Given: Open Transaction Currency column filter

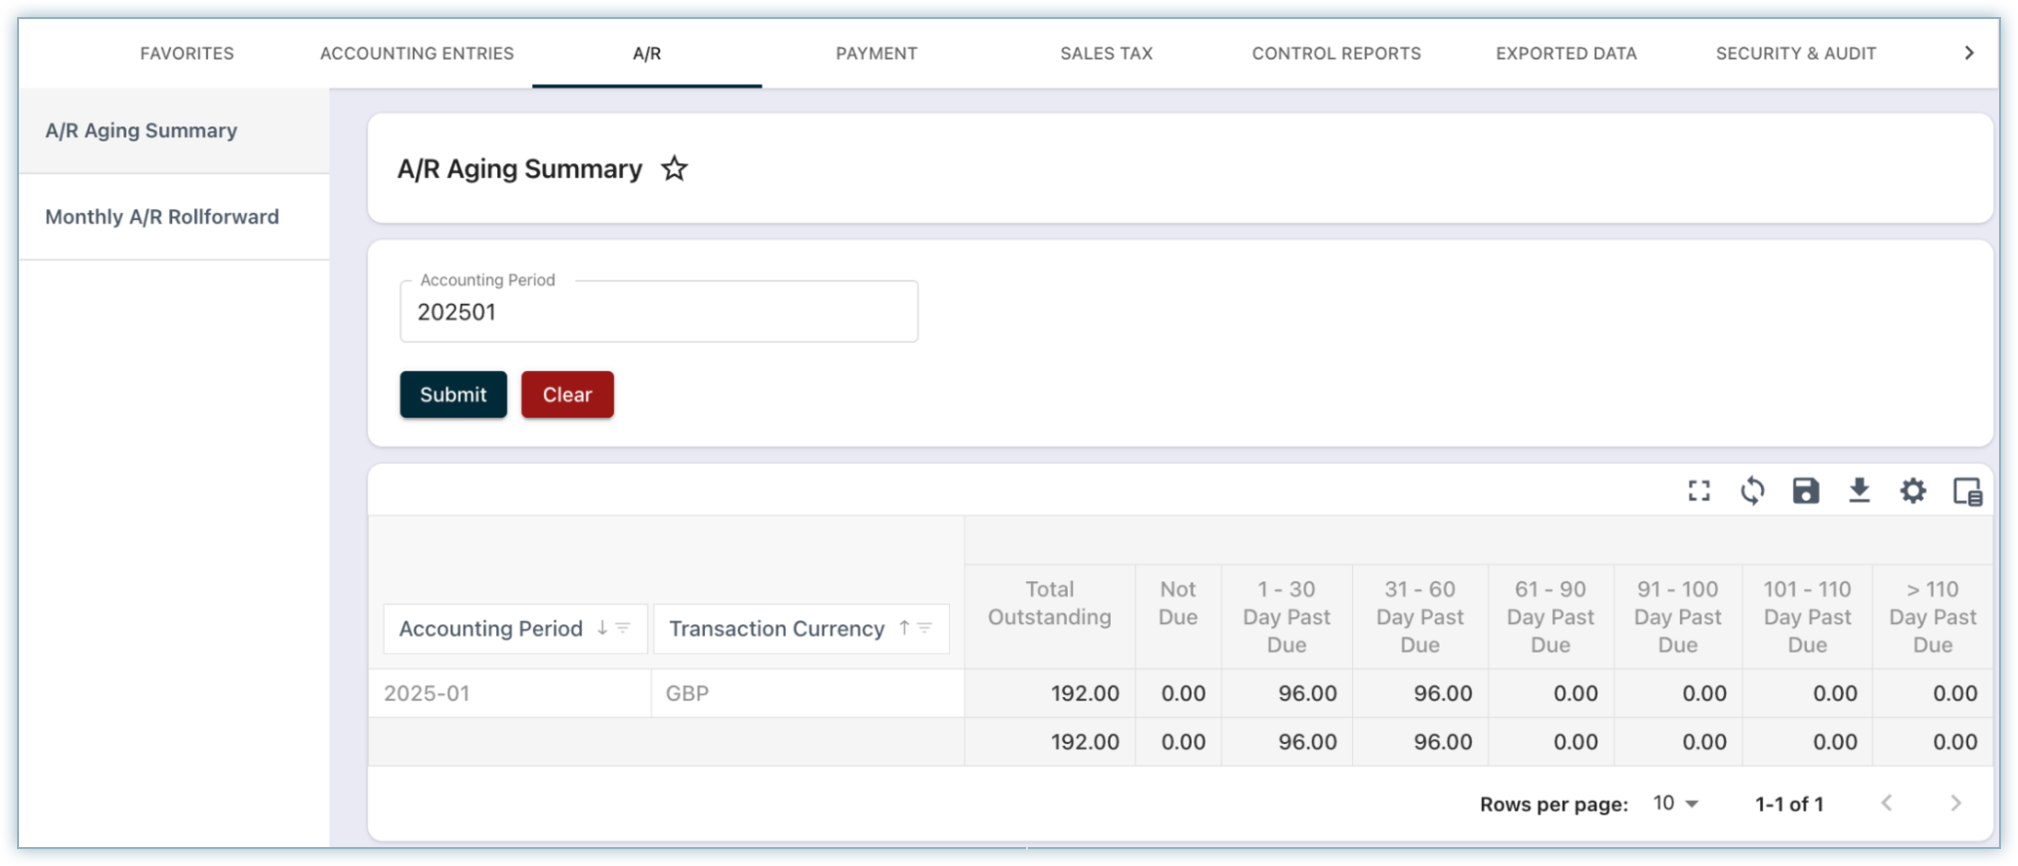Looking at the screenshot, I should coord(925,628).
